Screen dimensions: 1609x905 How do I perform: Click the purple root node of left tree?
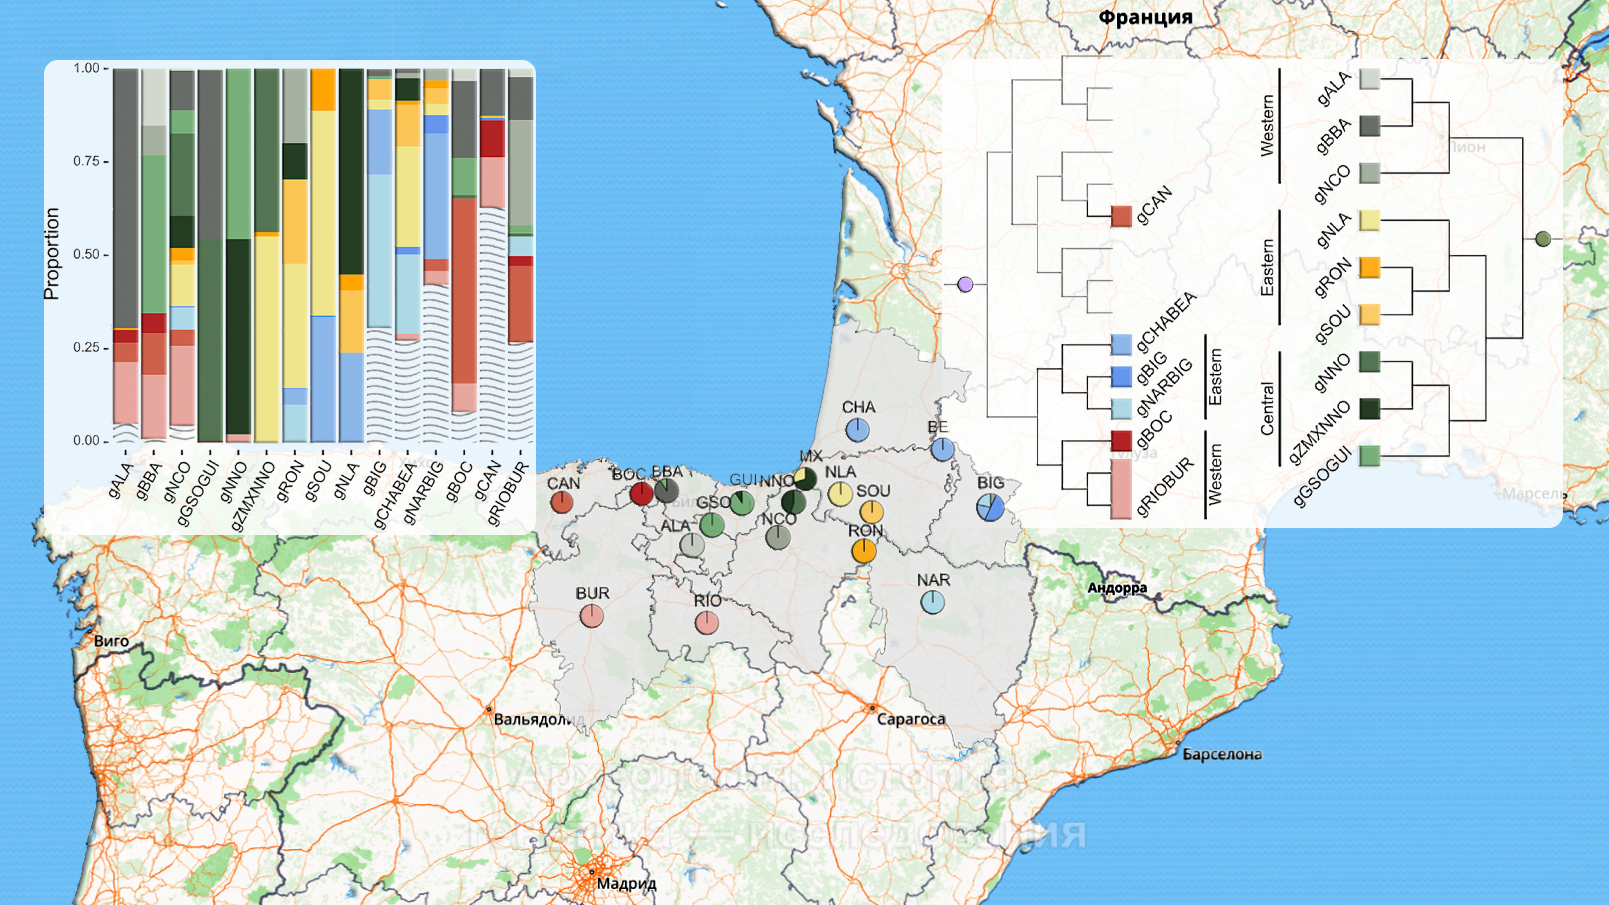coord(965,285)
